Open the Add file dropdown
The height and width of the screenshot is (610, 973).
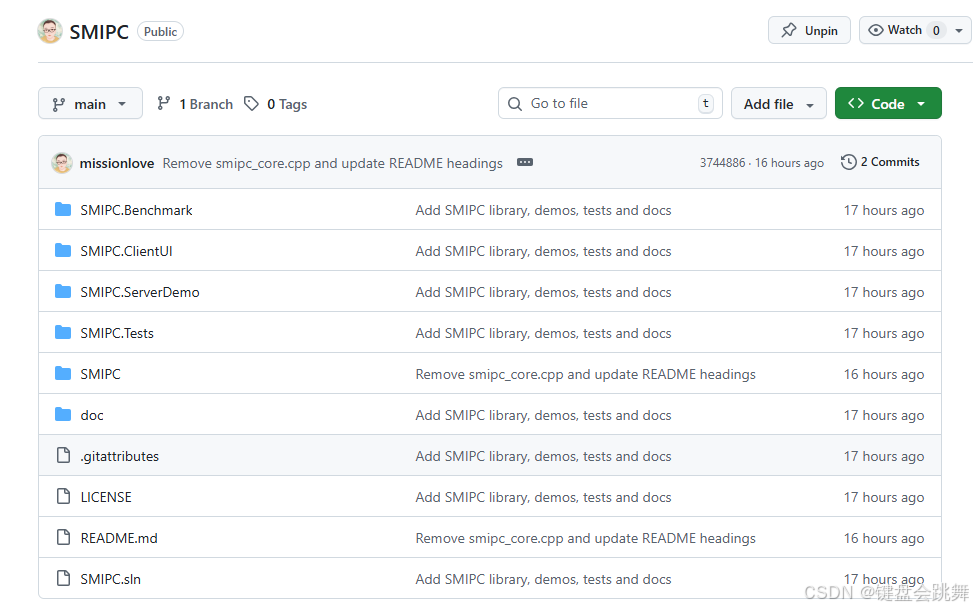(779, 104)
